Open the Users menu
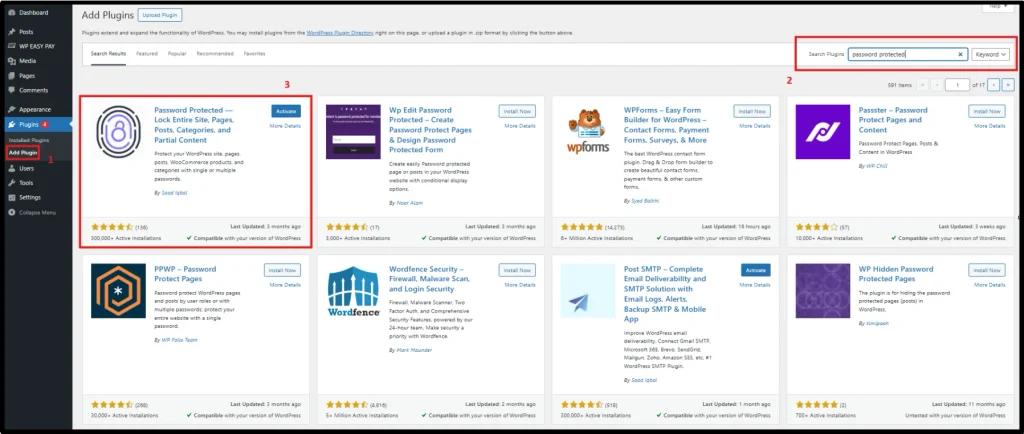Screen dimensions: 1024x434 26,168
